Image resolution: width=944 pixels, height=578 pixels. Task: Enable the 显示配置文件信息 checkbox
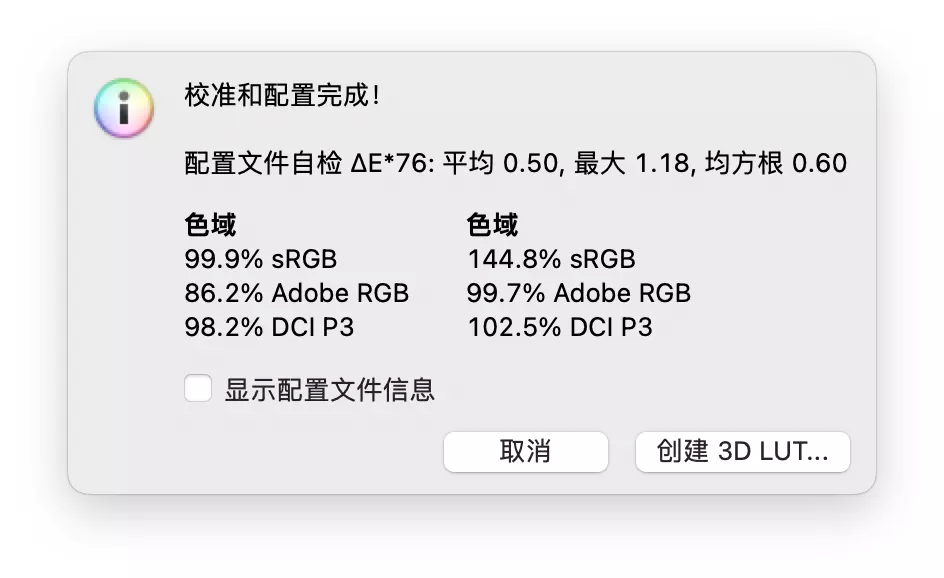198,389
